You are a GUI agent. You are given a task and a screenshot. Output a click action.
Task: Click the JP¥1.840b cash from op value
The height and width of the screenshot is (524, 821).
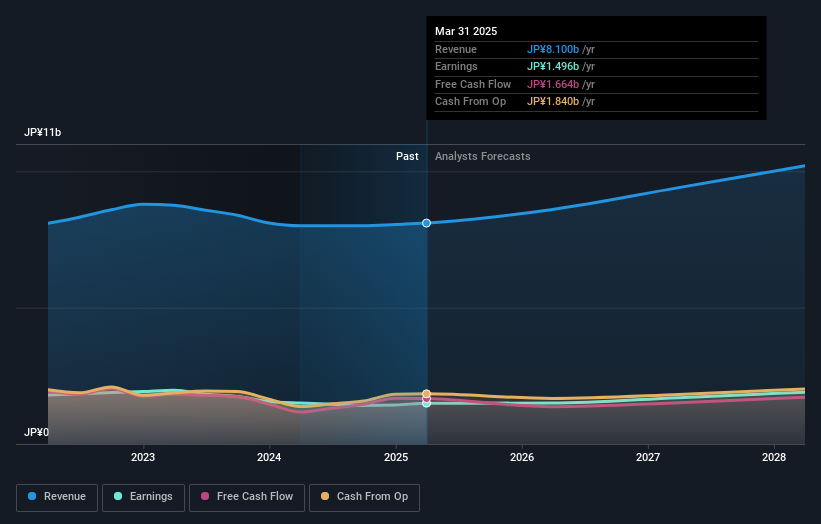tap(553, 102)
